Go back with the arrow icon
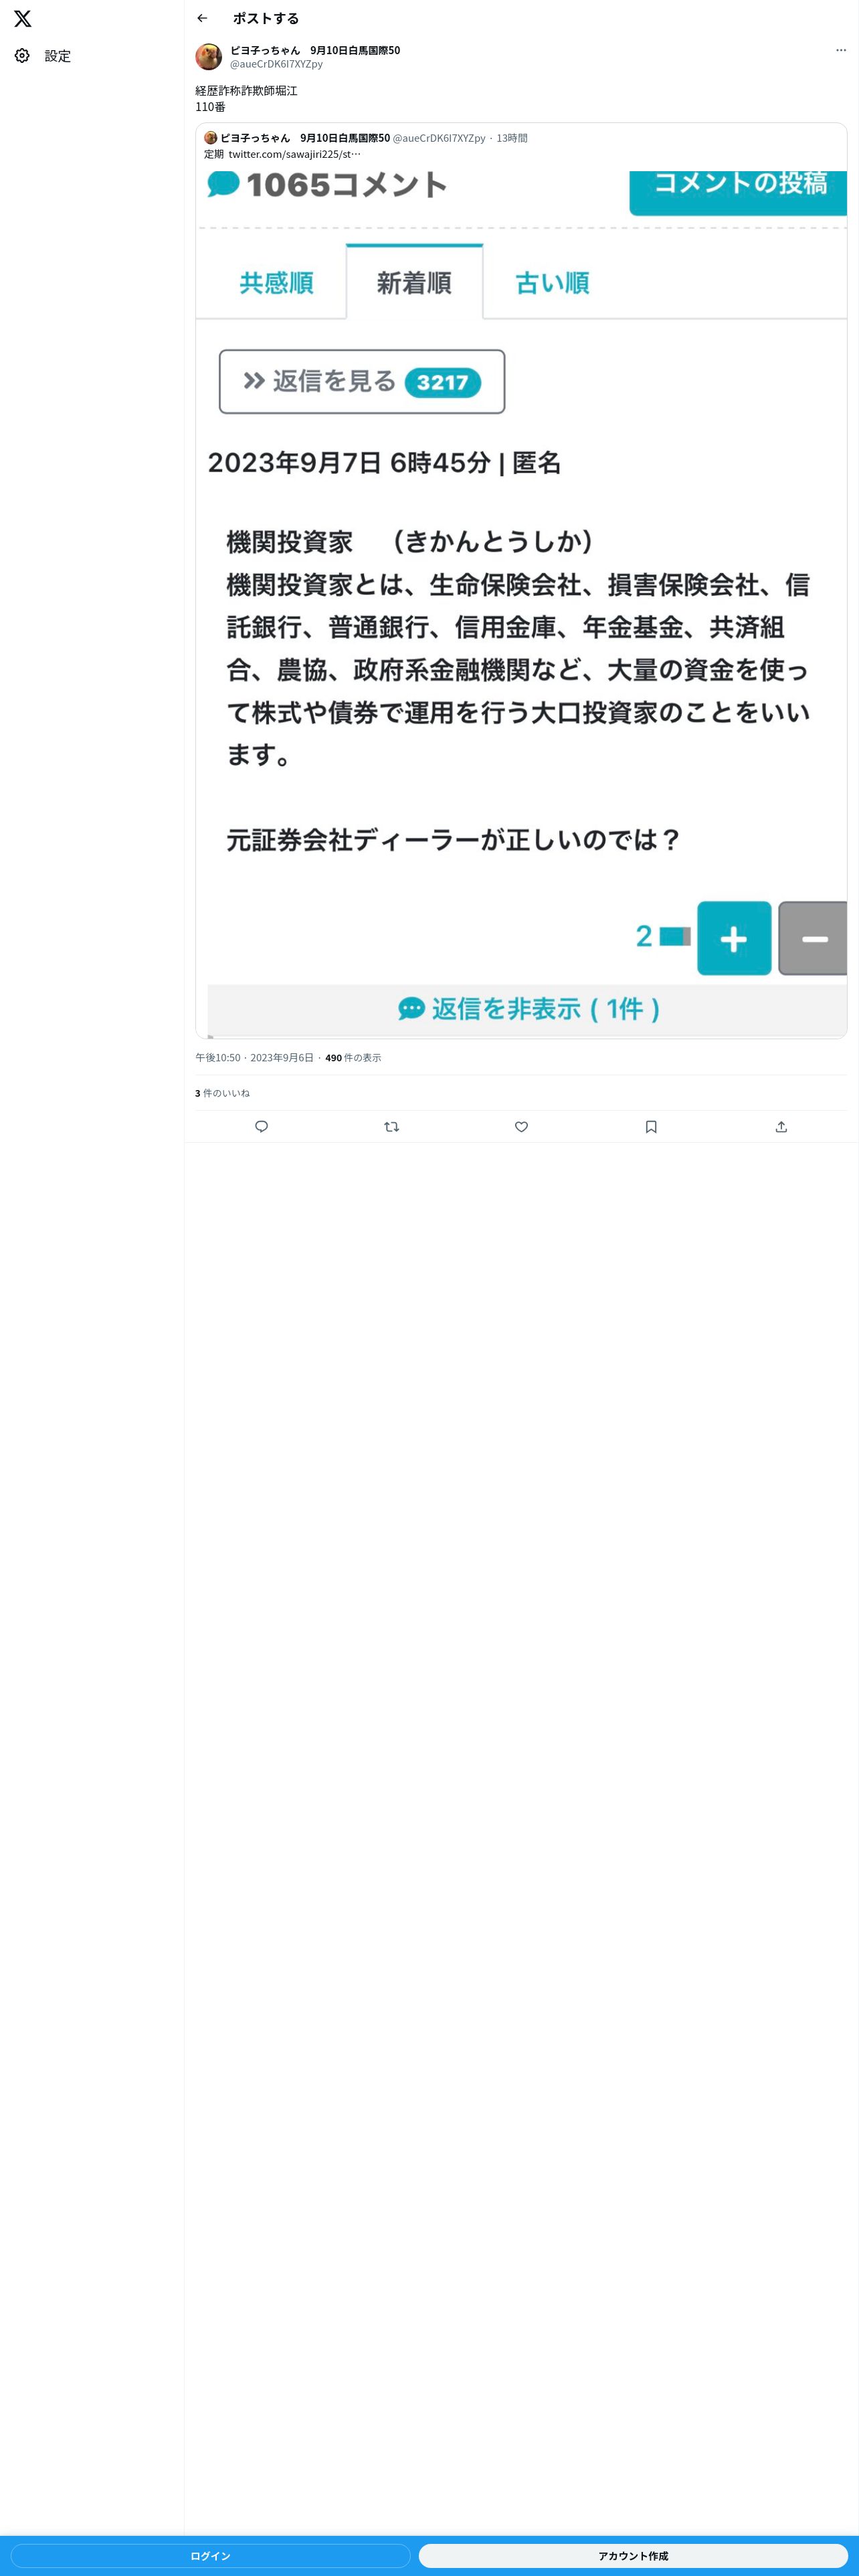The image size is (859, 2576). click(202, 18)
